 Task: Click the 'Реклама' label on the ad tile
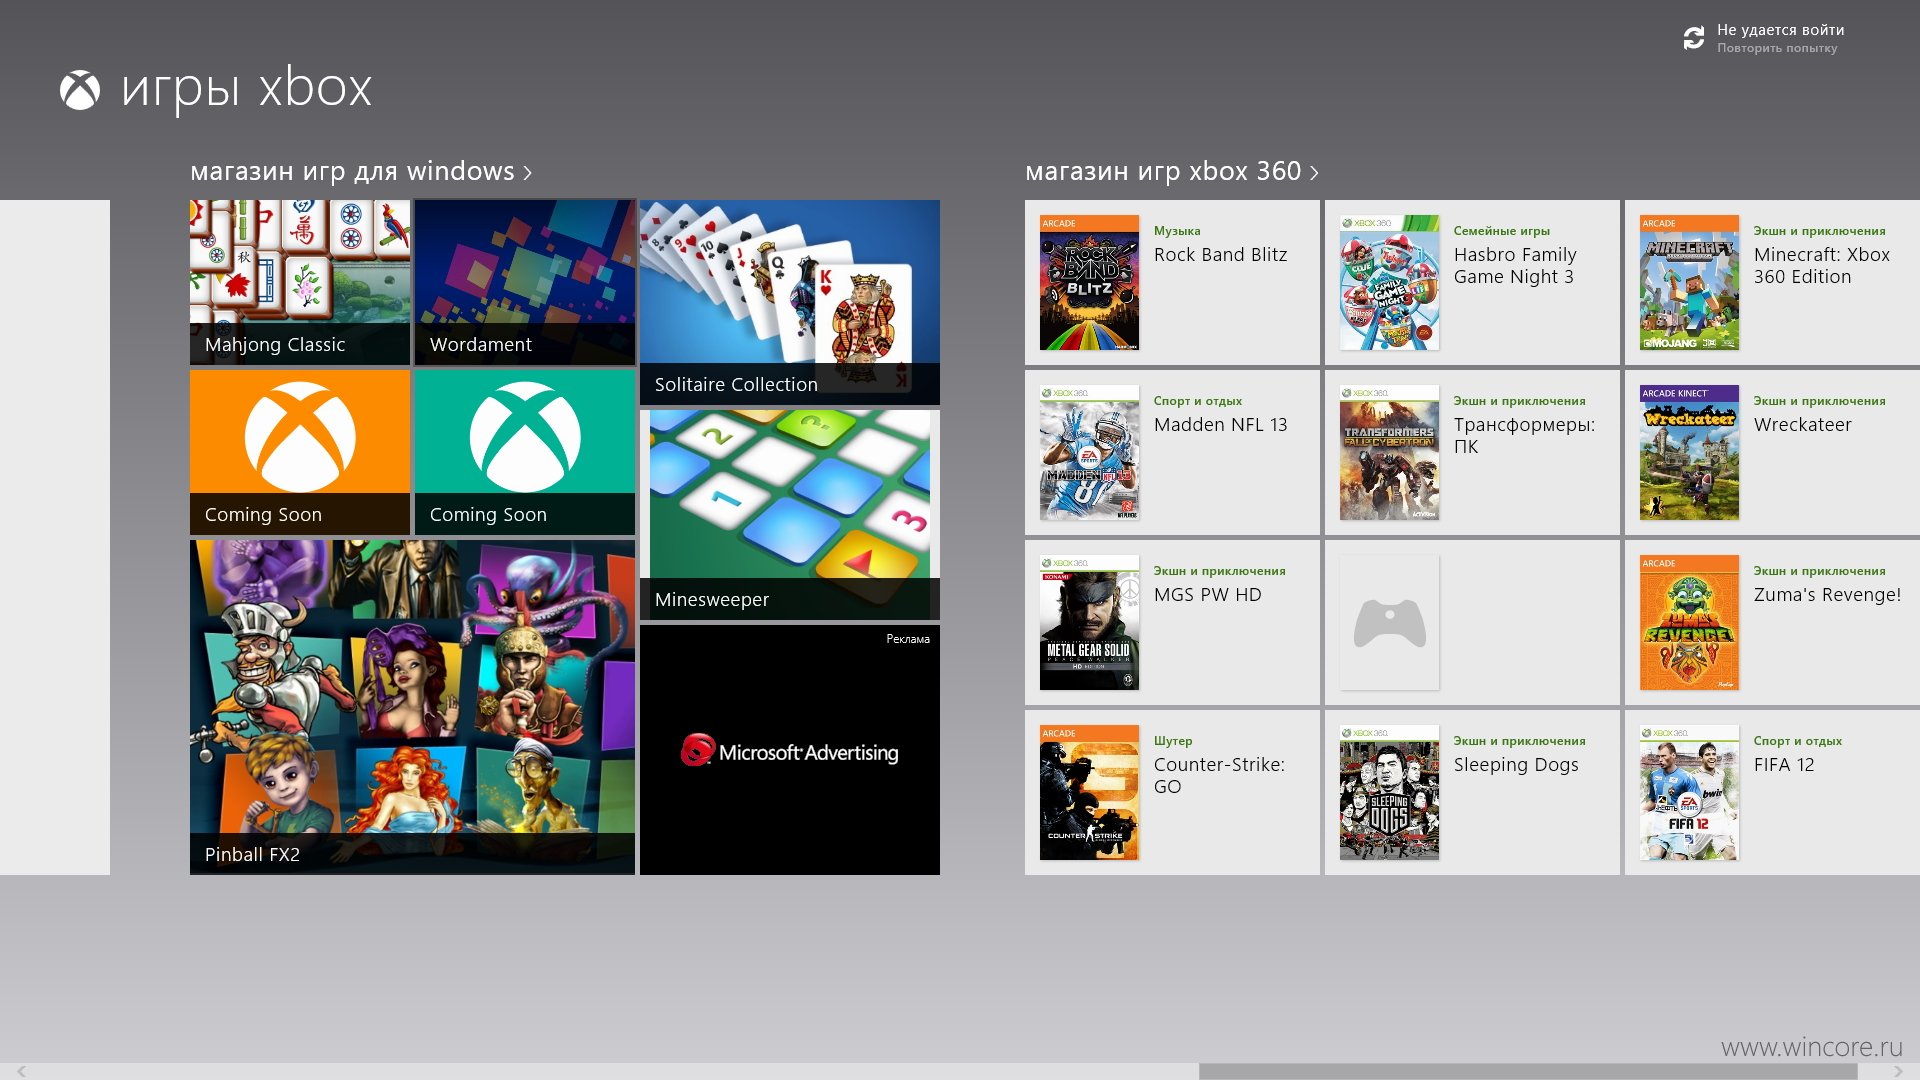pyautogui.click(x=908, y=639)
